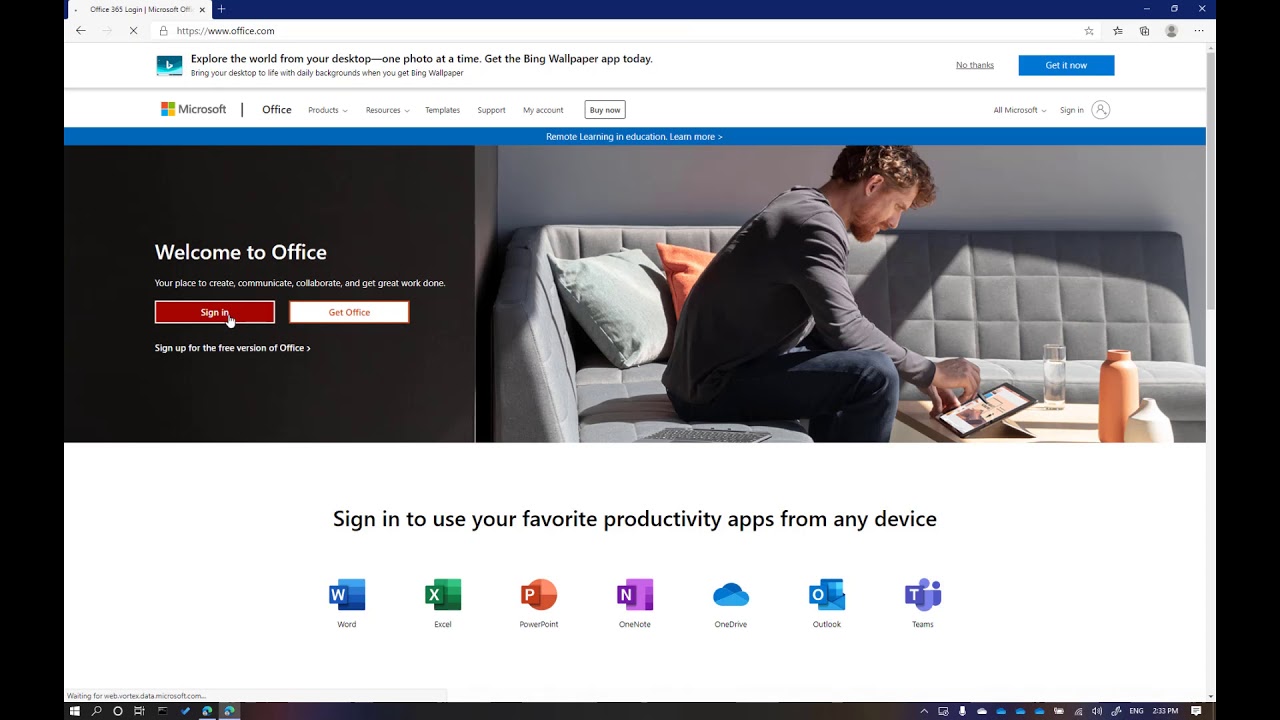
Task: Click the account avatar icon beside Sign in
Action: click(x=1101, y=110)
